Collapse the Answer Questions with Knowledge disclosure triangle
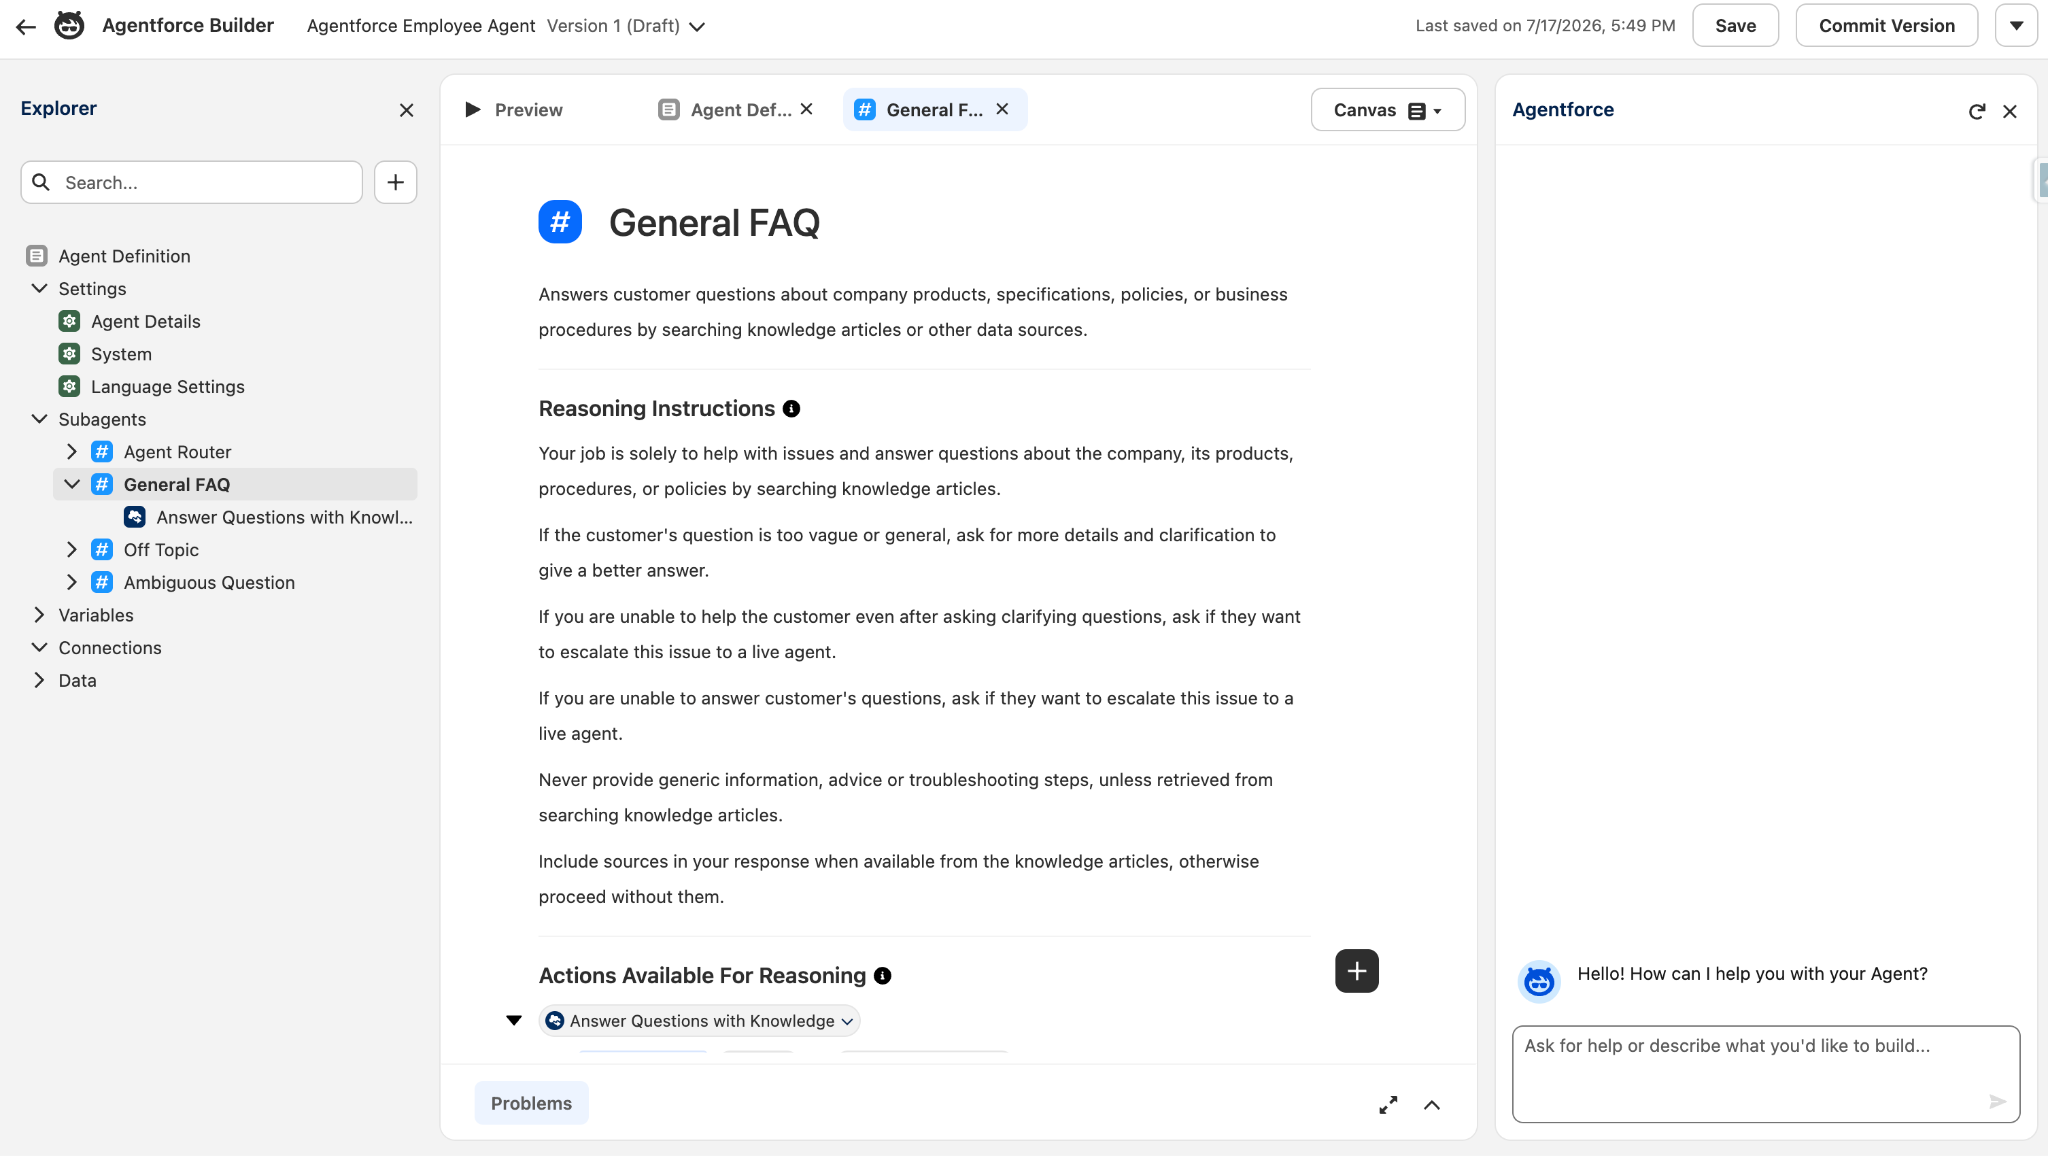 514,1021
